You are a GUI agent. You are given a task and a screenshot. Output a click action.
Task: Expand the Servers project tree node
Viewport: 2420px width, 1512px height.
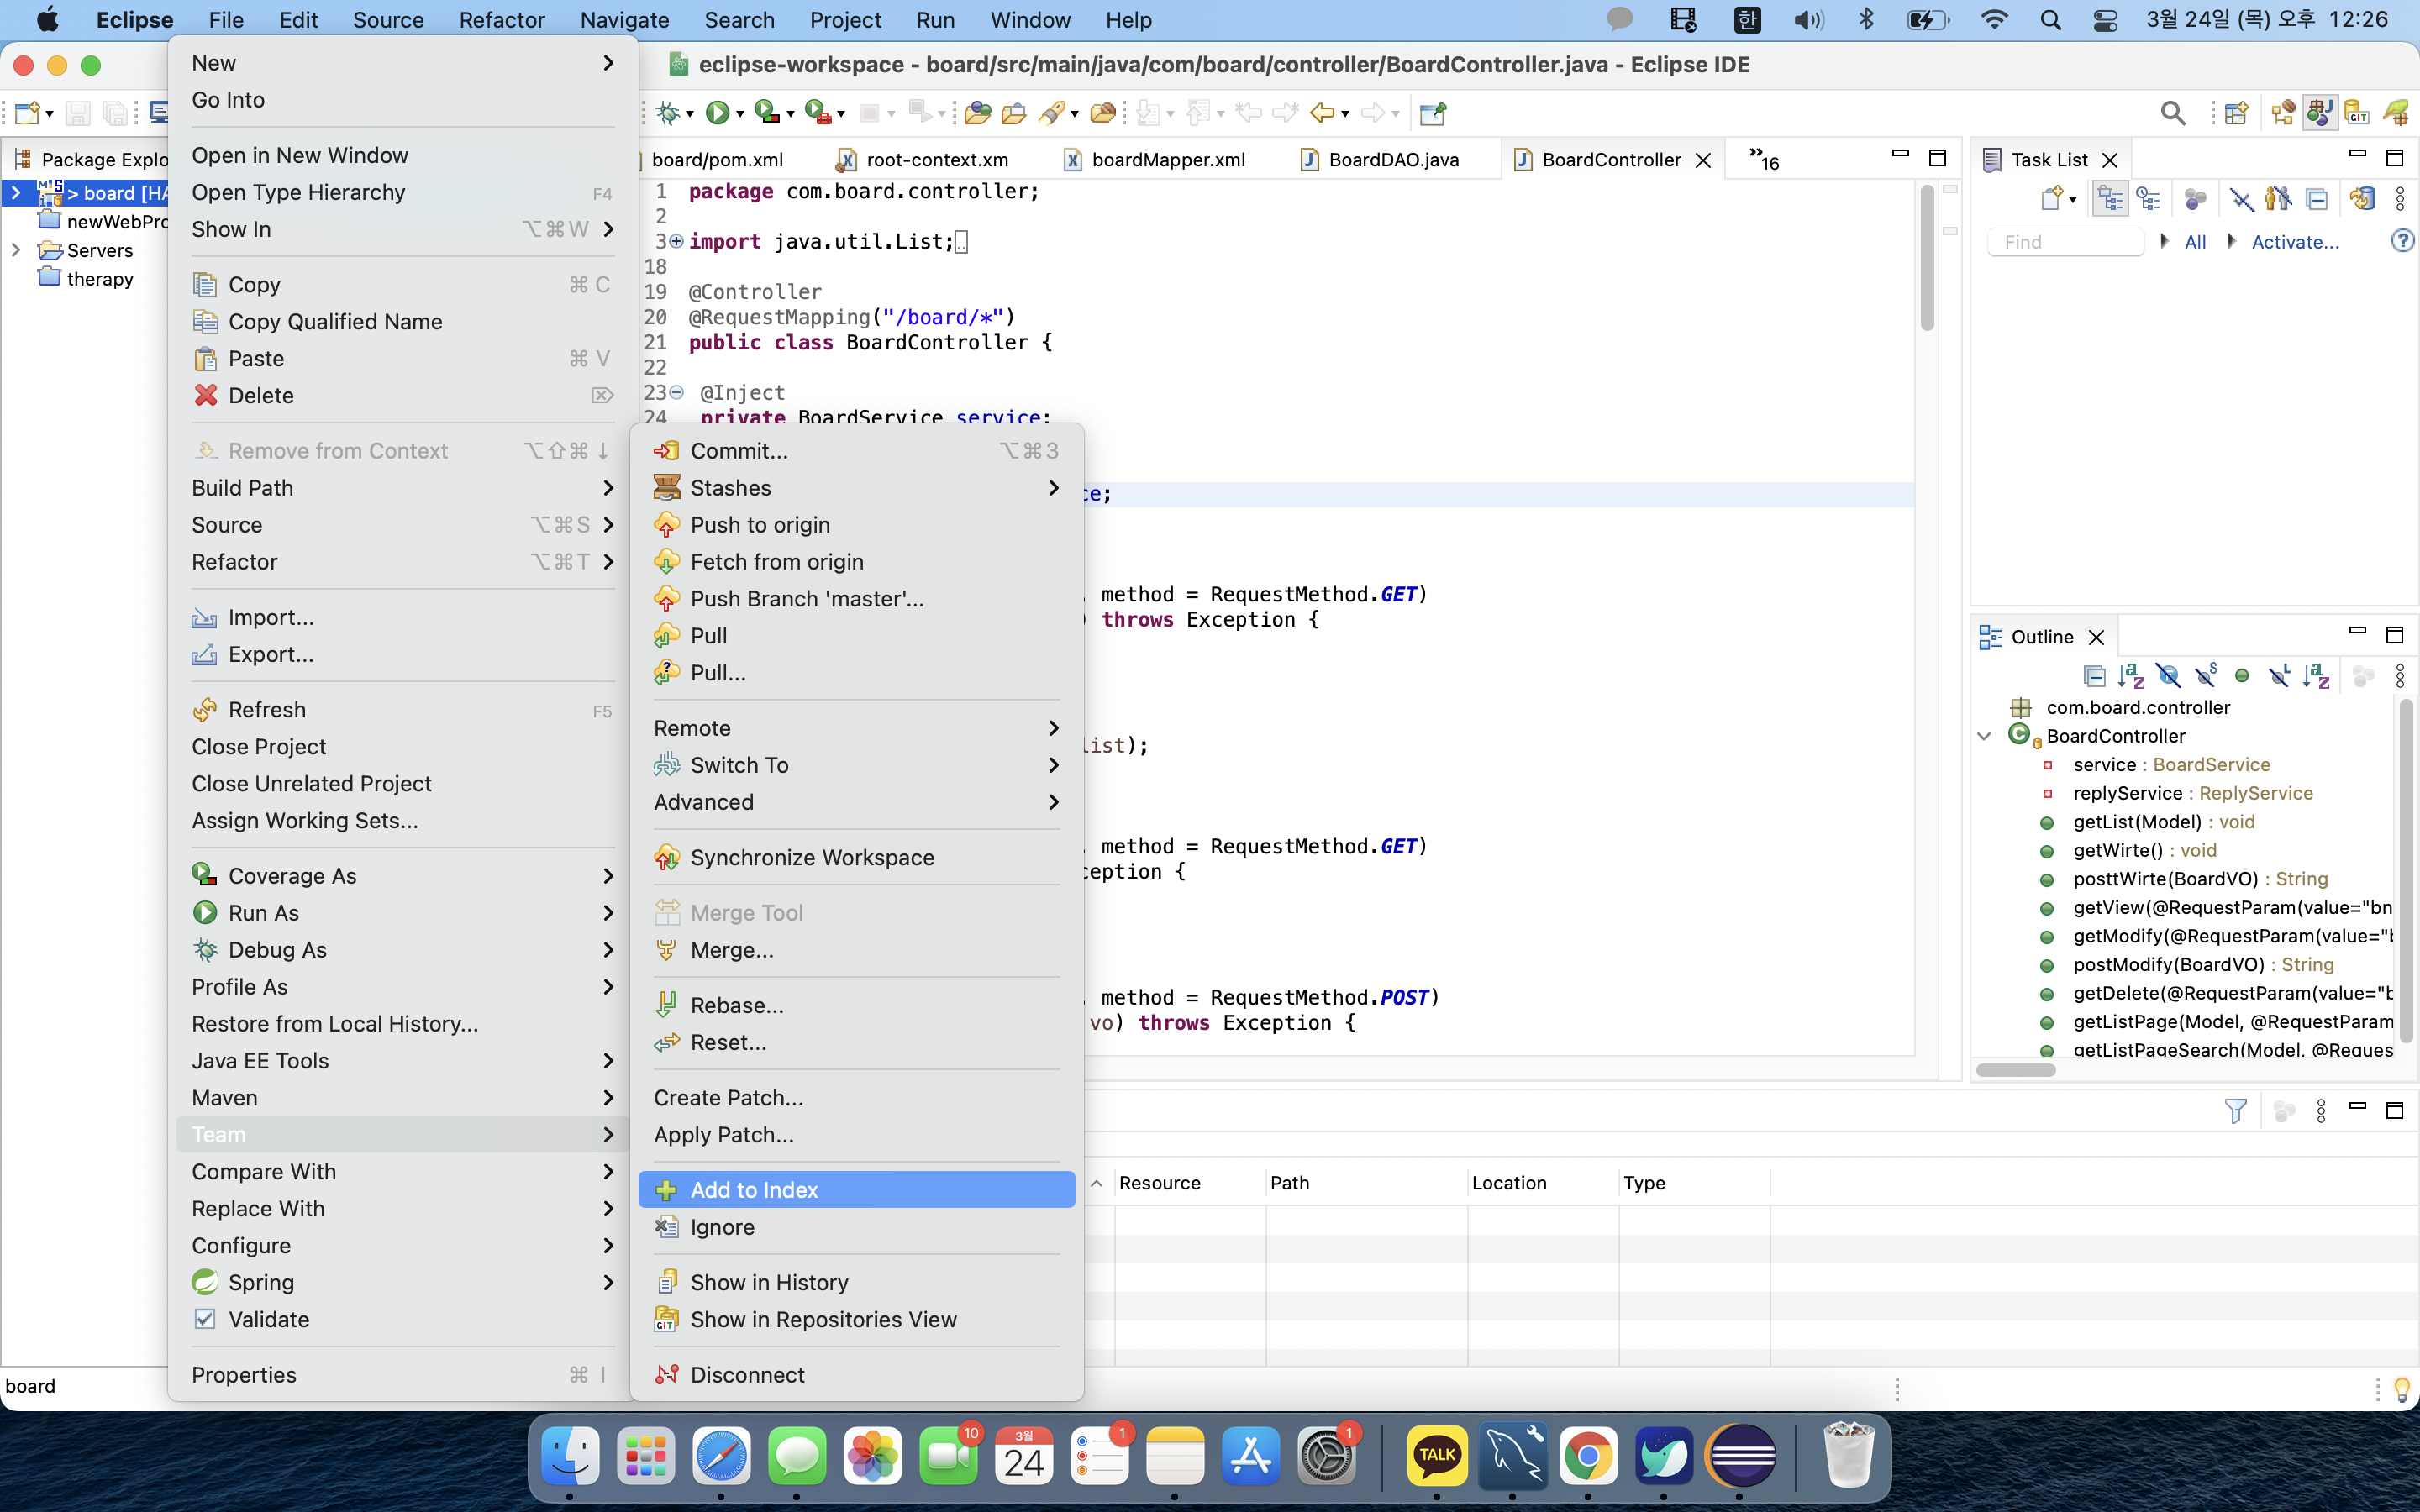[x=16, y=250]
